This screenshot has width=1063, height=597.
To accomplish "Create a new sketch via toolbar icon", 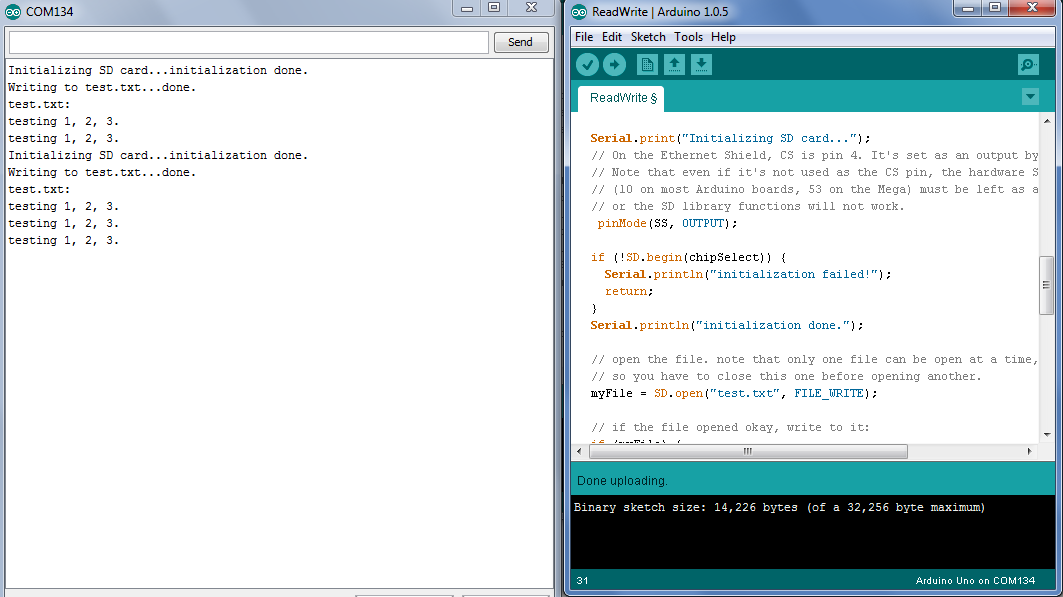I will tap(647, 65).
